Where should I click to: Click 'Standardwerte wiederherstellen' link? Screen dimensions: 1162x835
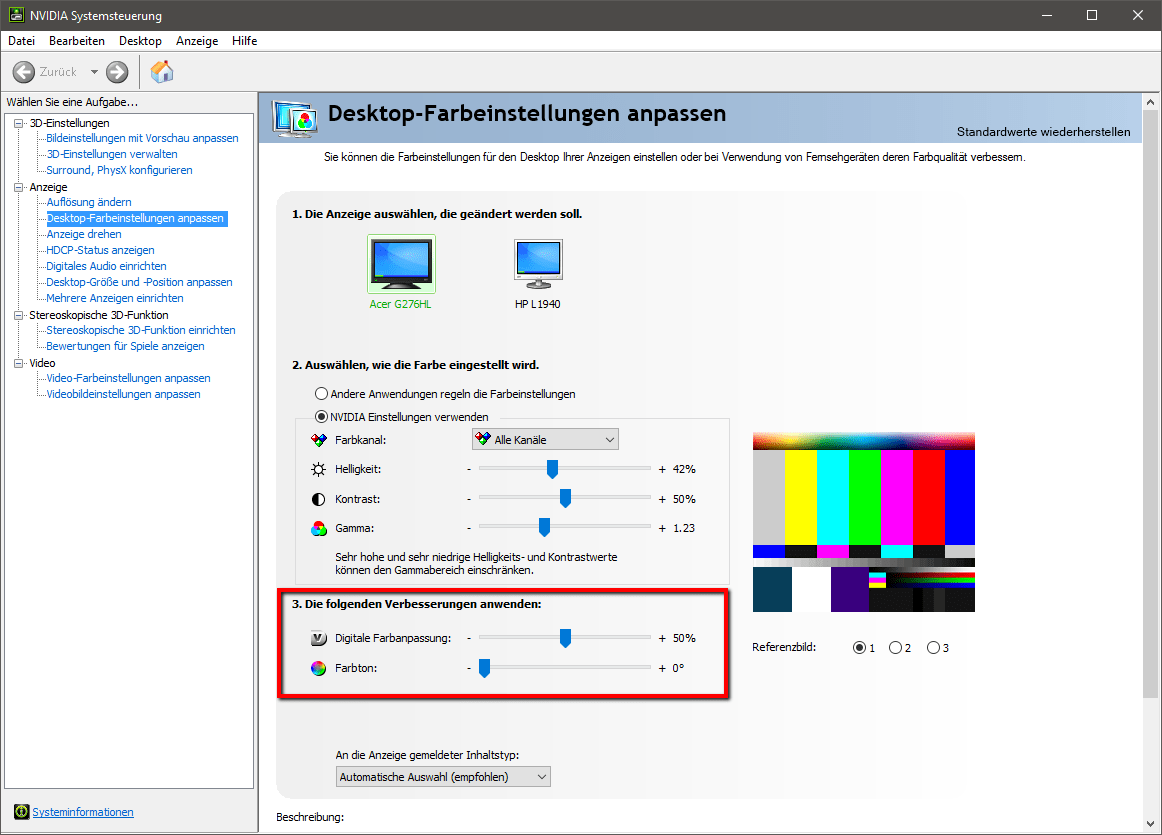pos(1043,132)
